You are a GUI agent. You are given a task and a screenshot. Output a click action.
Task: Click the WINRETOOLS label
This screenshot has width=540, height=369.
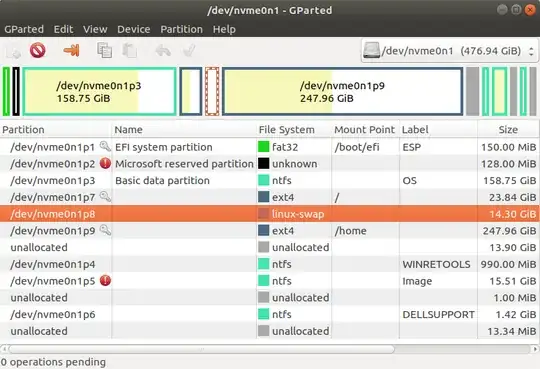point(436,264)
